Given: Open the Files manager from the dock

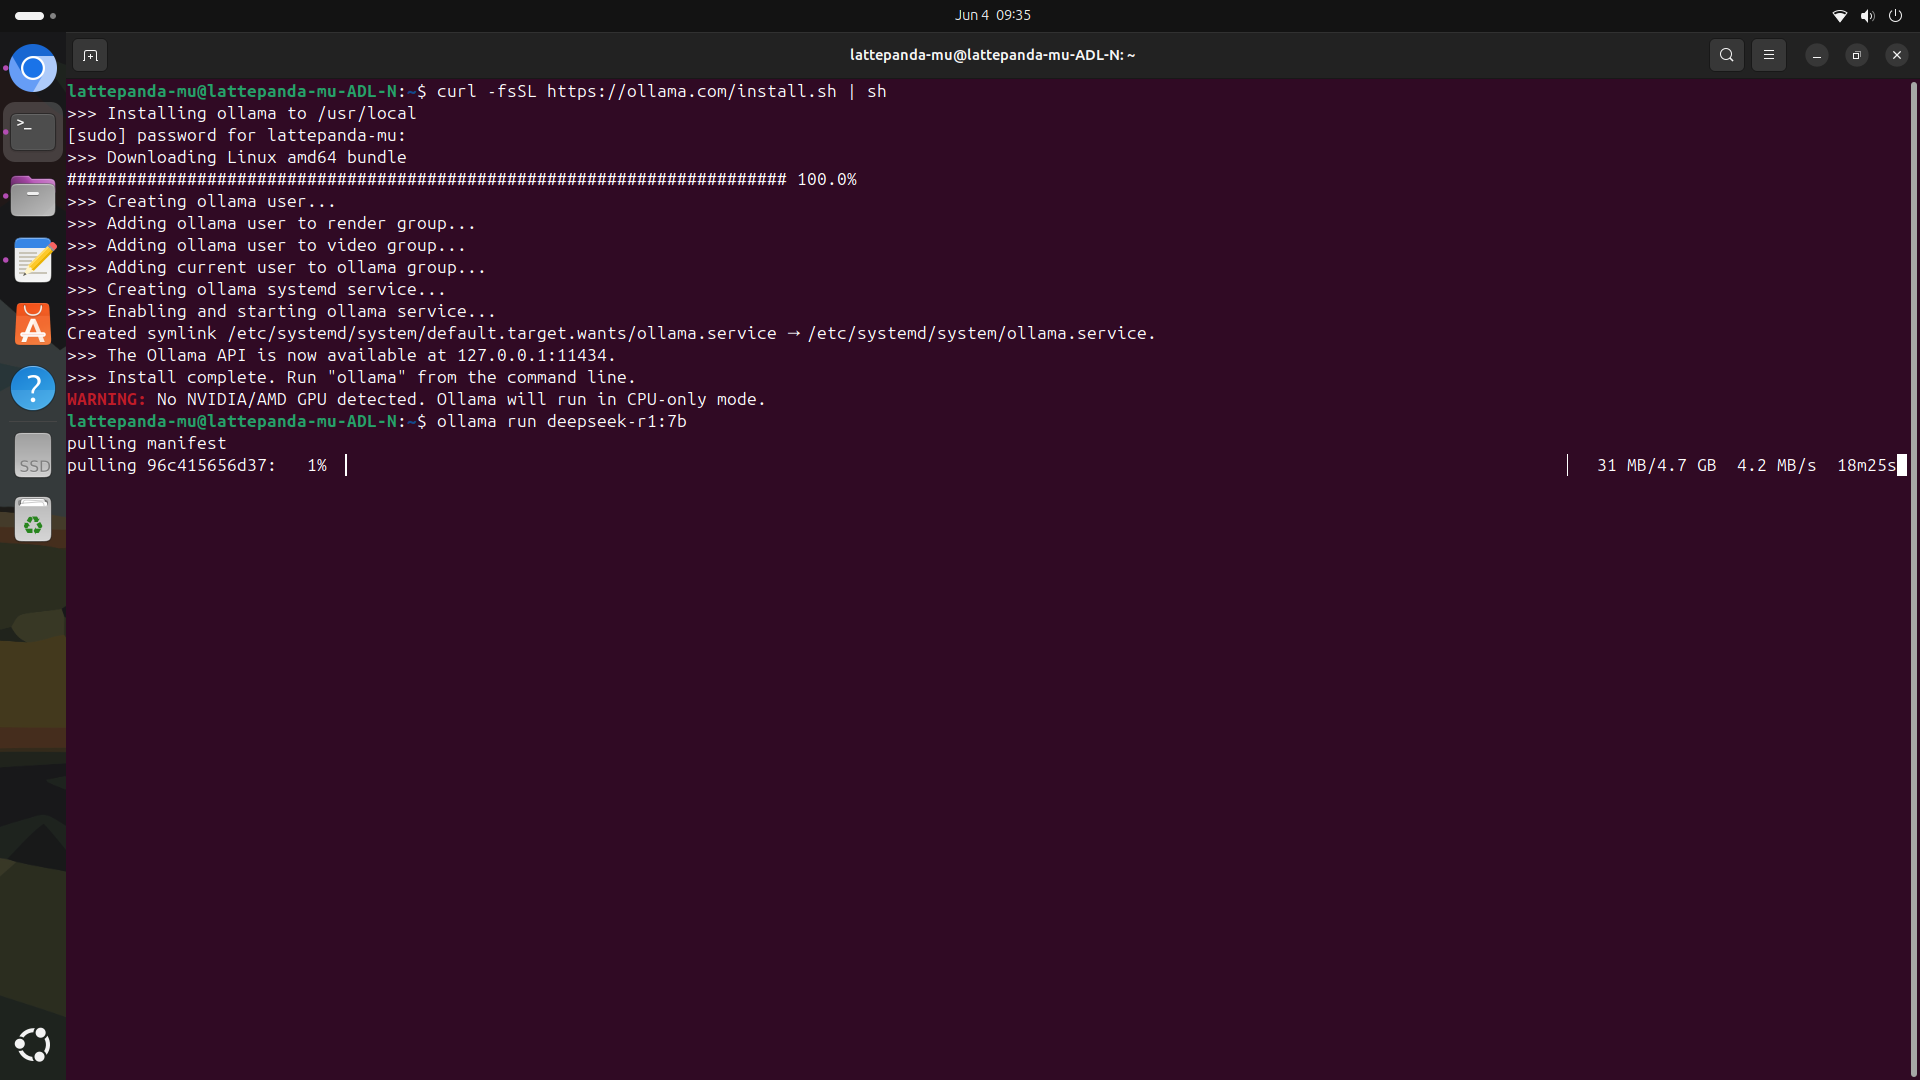Looking at the screenshot, I should pos(33,196).
